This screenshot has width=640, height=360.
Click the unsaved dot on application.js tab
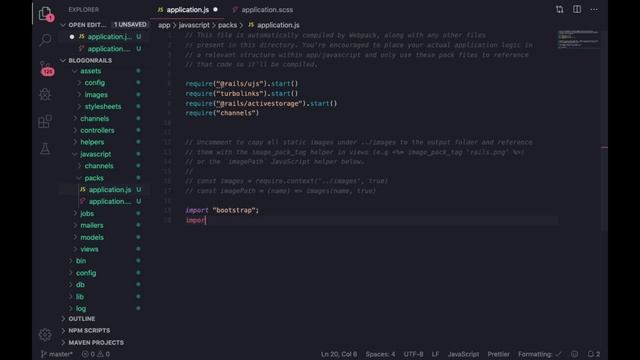(x=215, y=9)
